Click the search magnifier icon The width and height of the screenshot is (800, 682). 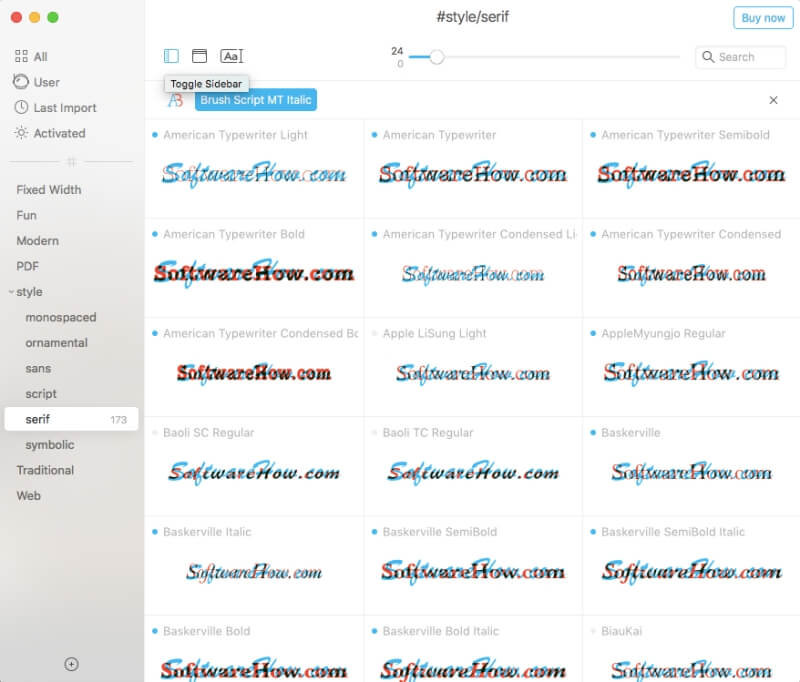point(708,57)
